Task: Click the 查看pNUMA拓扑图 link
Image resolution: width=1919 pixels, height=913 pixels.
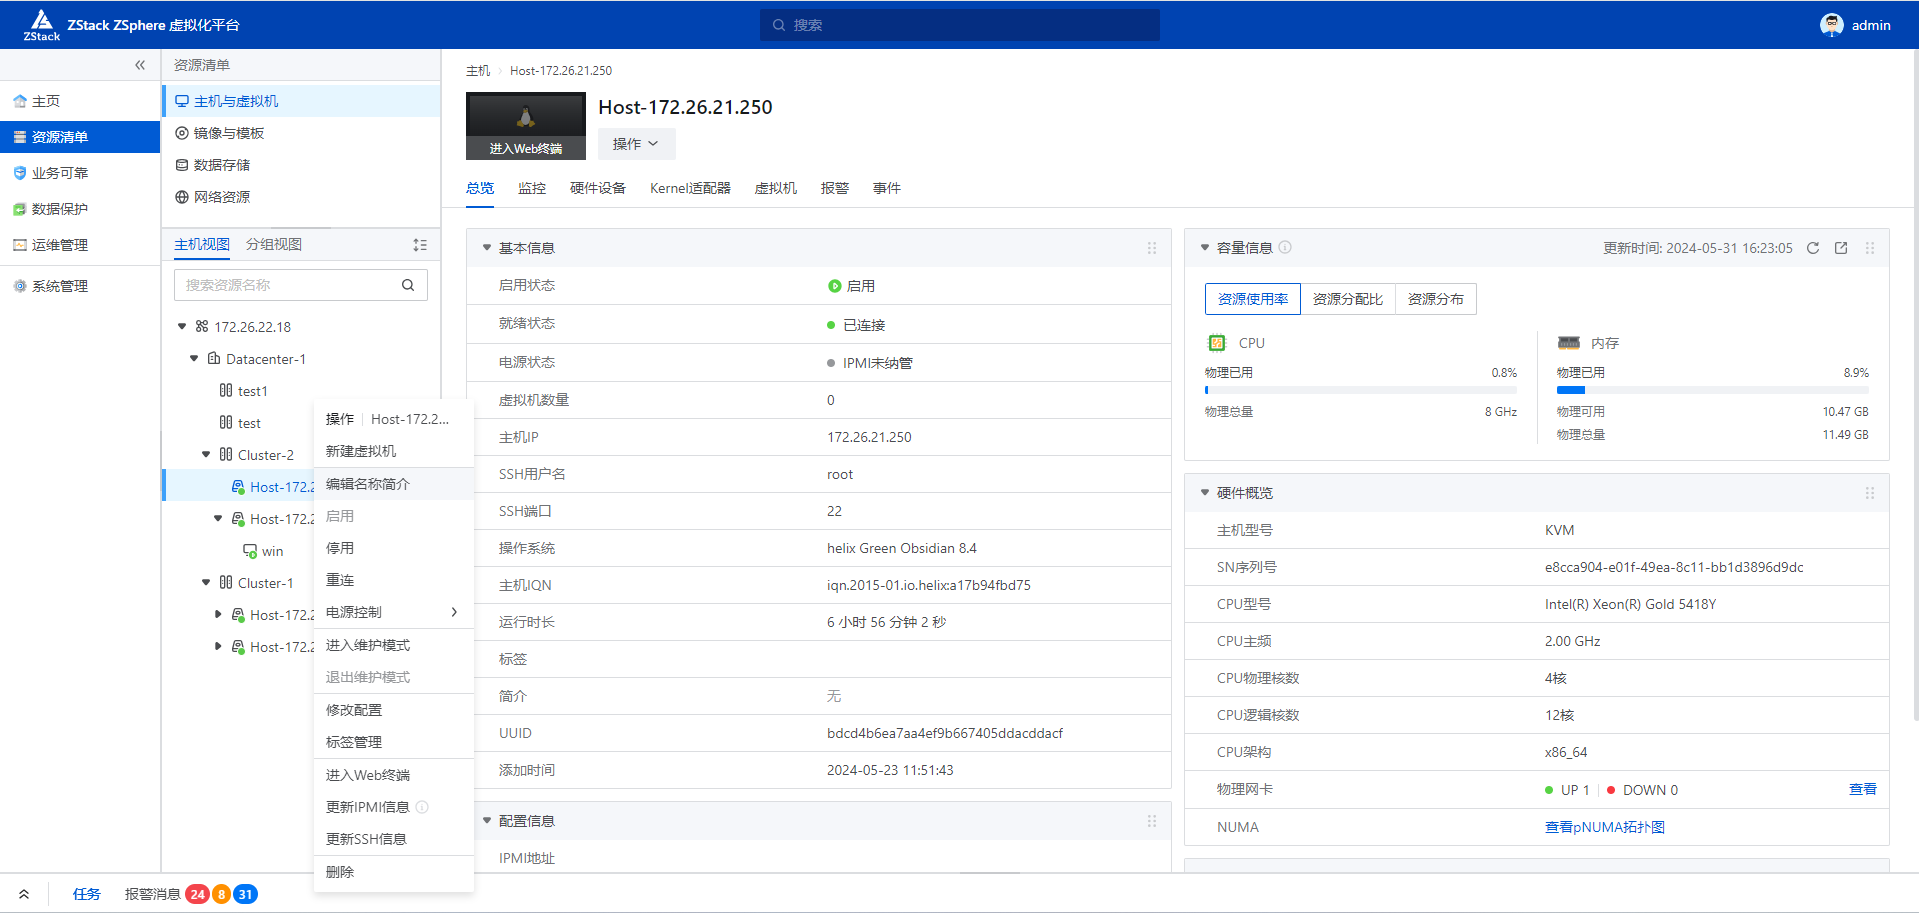Action: (1604, 827)
